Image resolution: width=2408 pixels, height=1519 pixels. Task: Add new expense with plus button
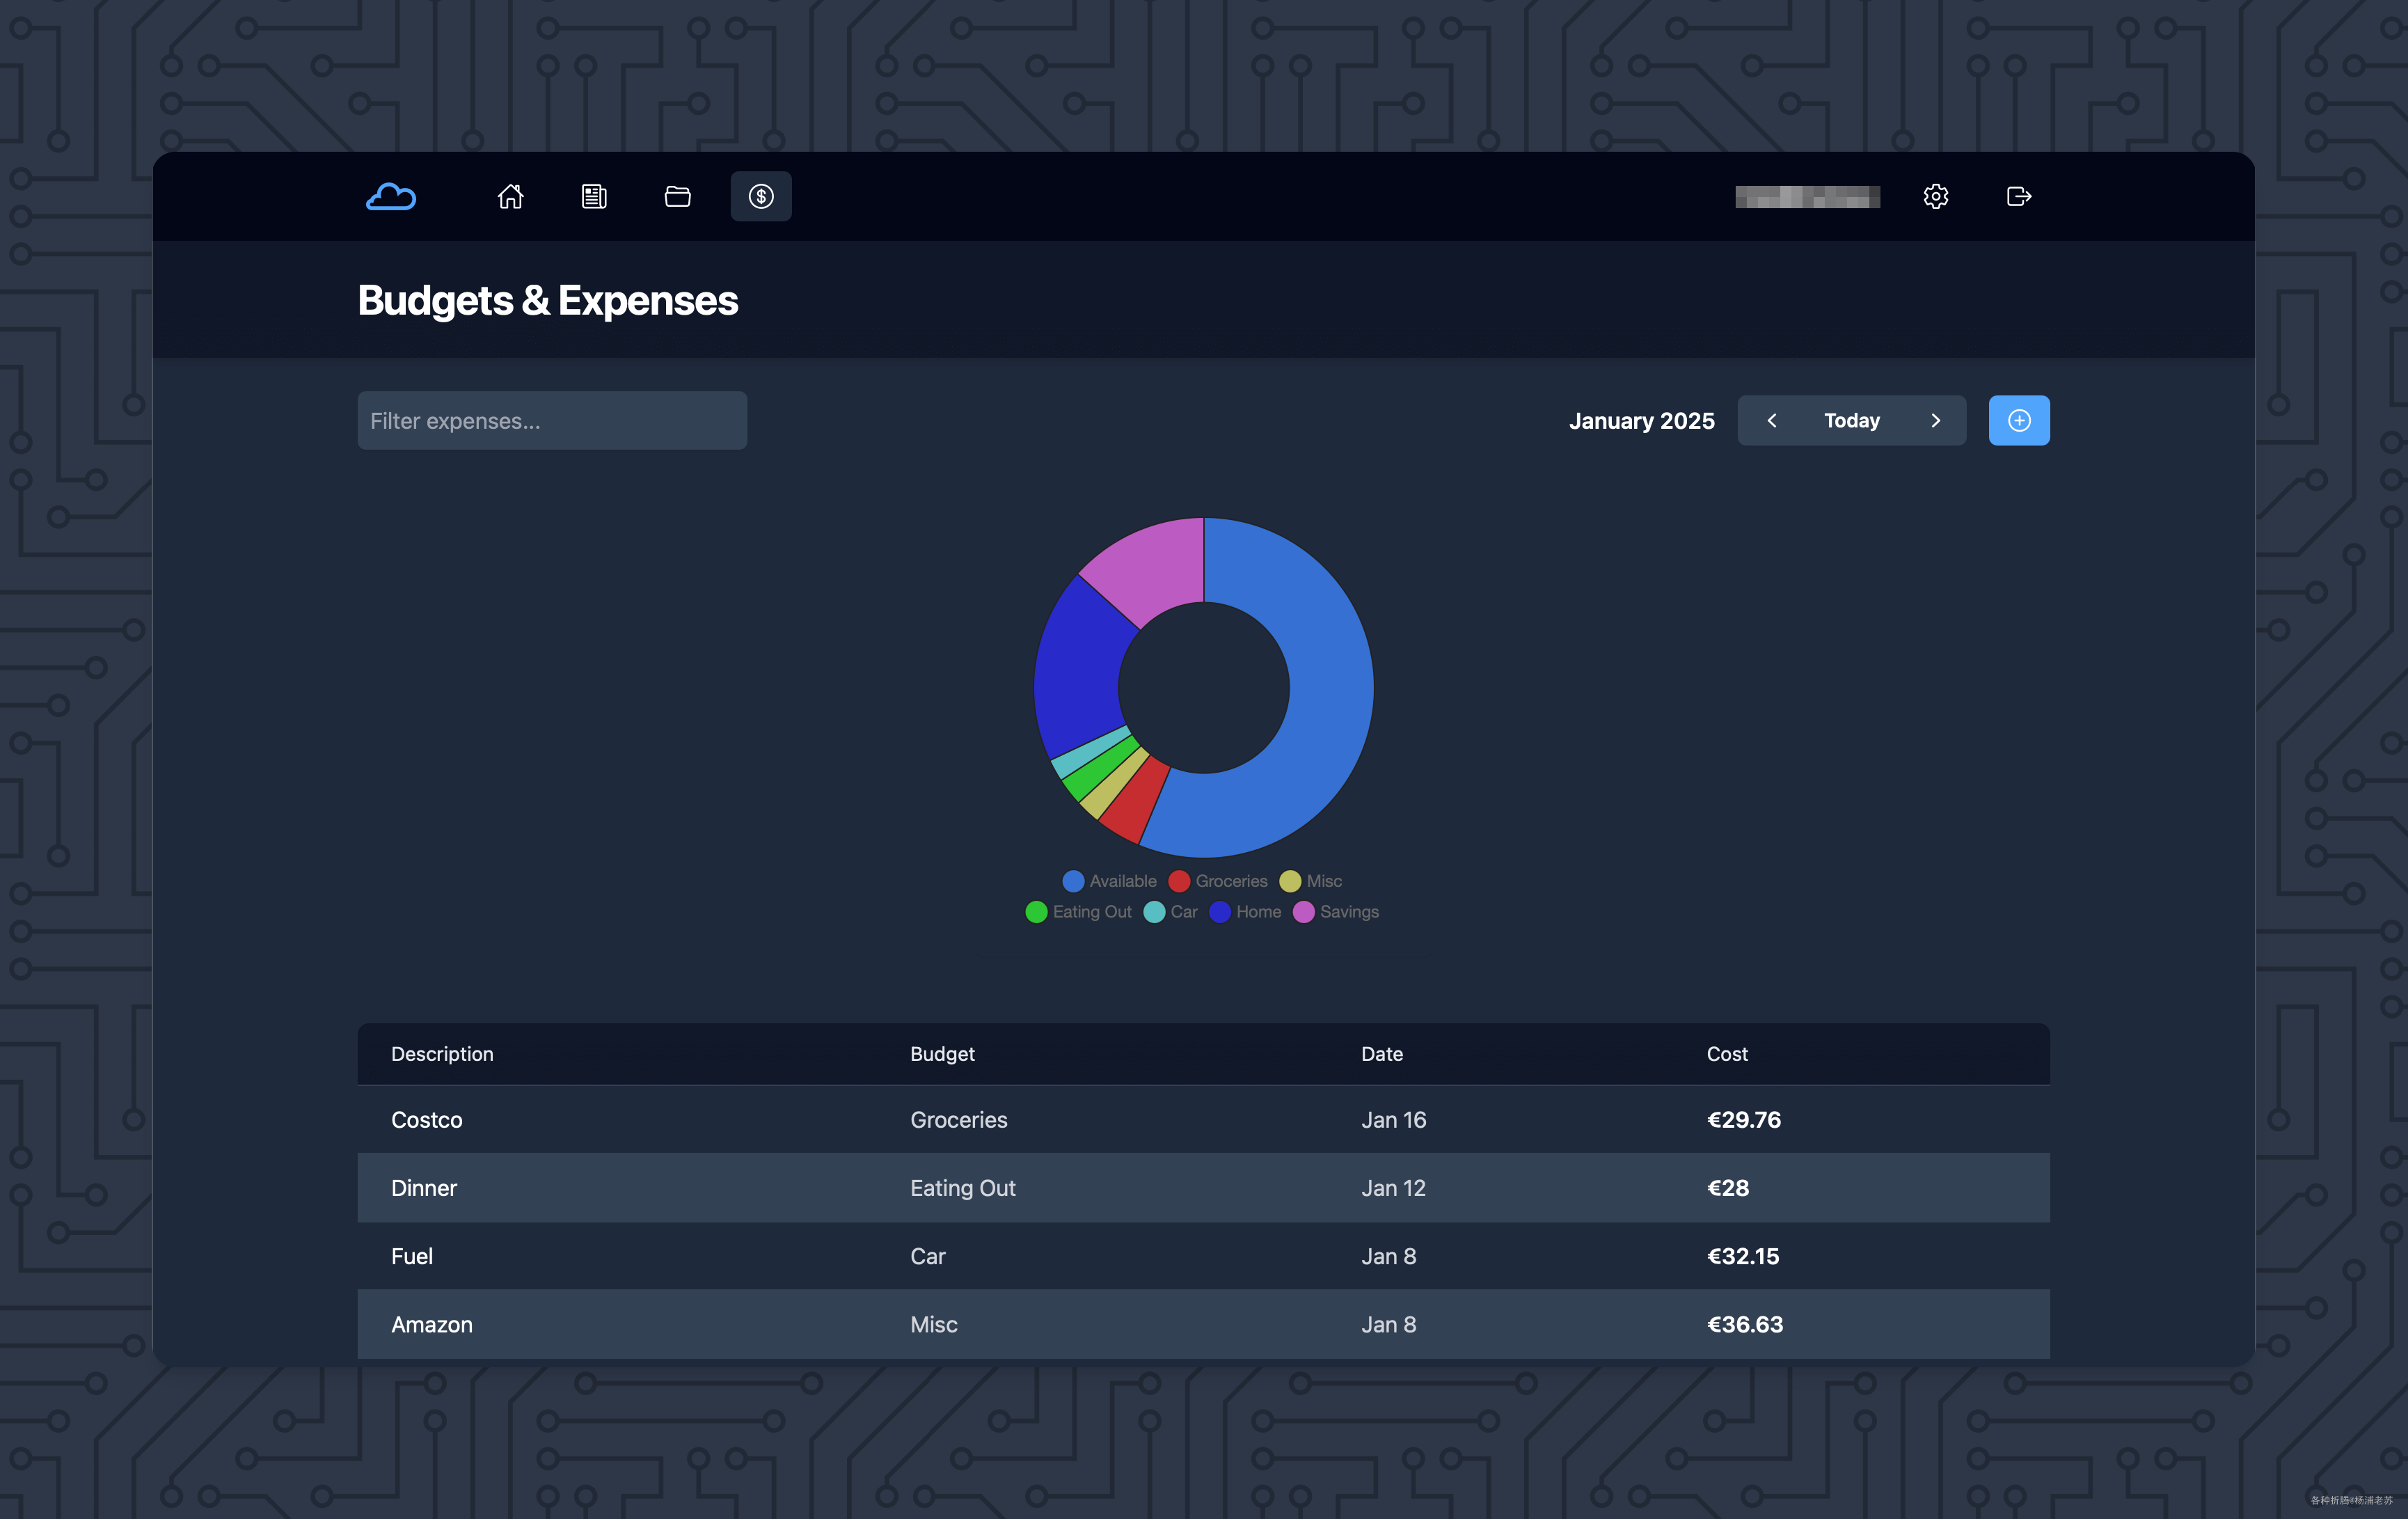[2018, 421]
